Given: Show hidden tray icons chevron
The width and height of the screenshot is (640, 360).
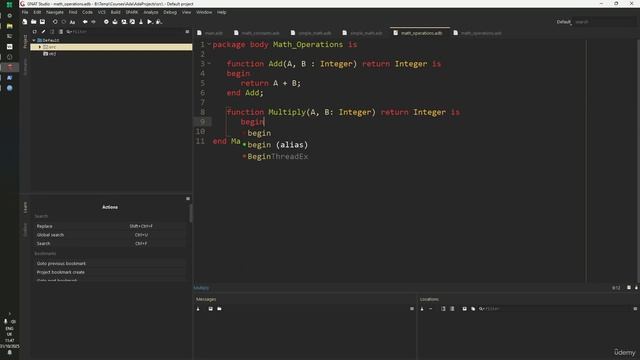Looking at the screenshot, I should [x=9, y=313].
